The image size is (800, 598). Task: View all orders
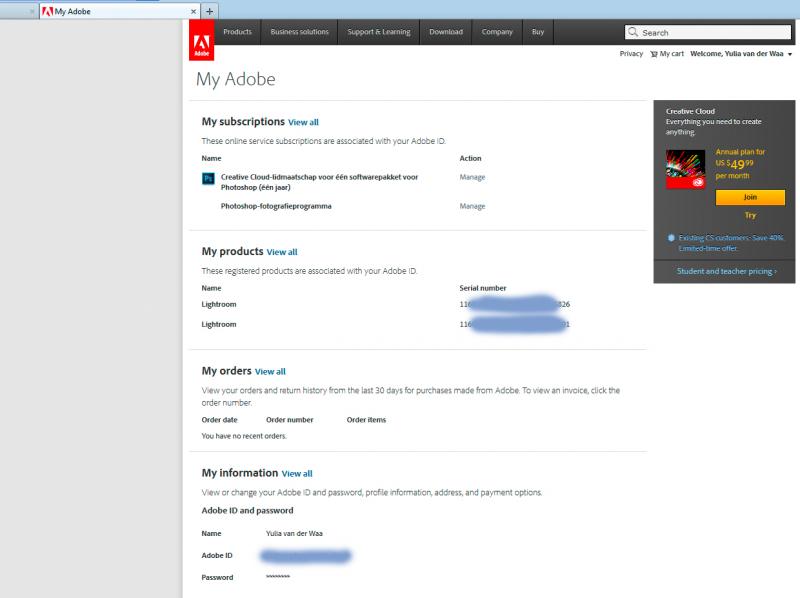point(270,371)
